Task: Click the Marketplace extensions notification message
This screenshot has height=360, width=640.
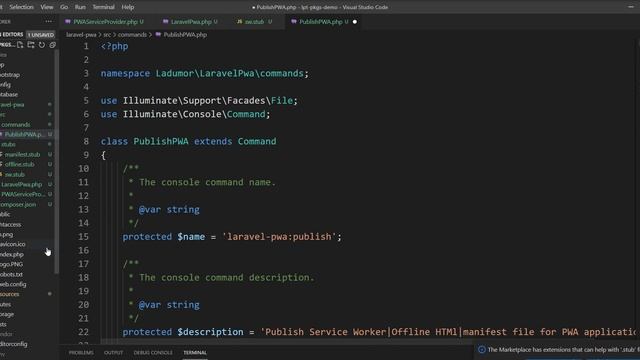Action: [563, 349]
